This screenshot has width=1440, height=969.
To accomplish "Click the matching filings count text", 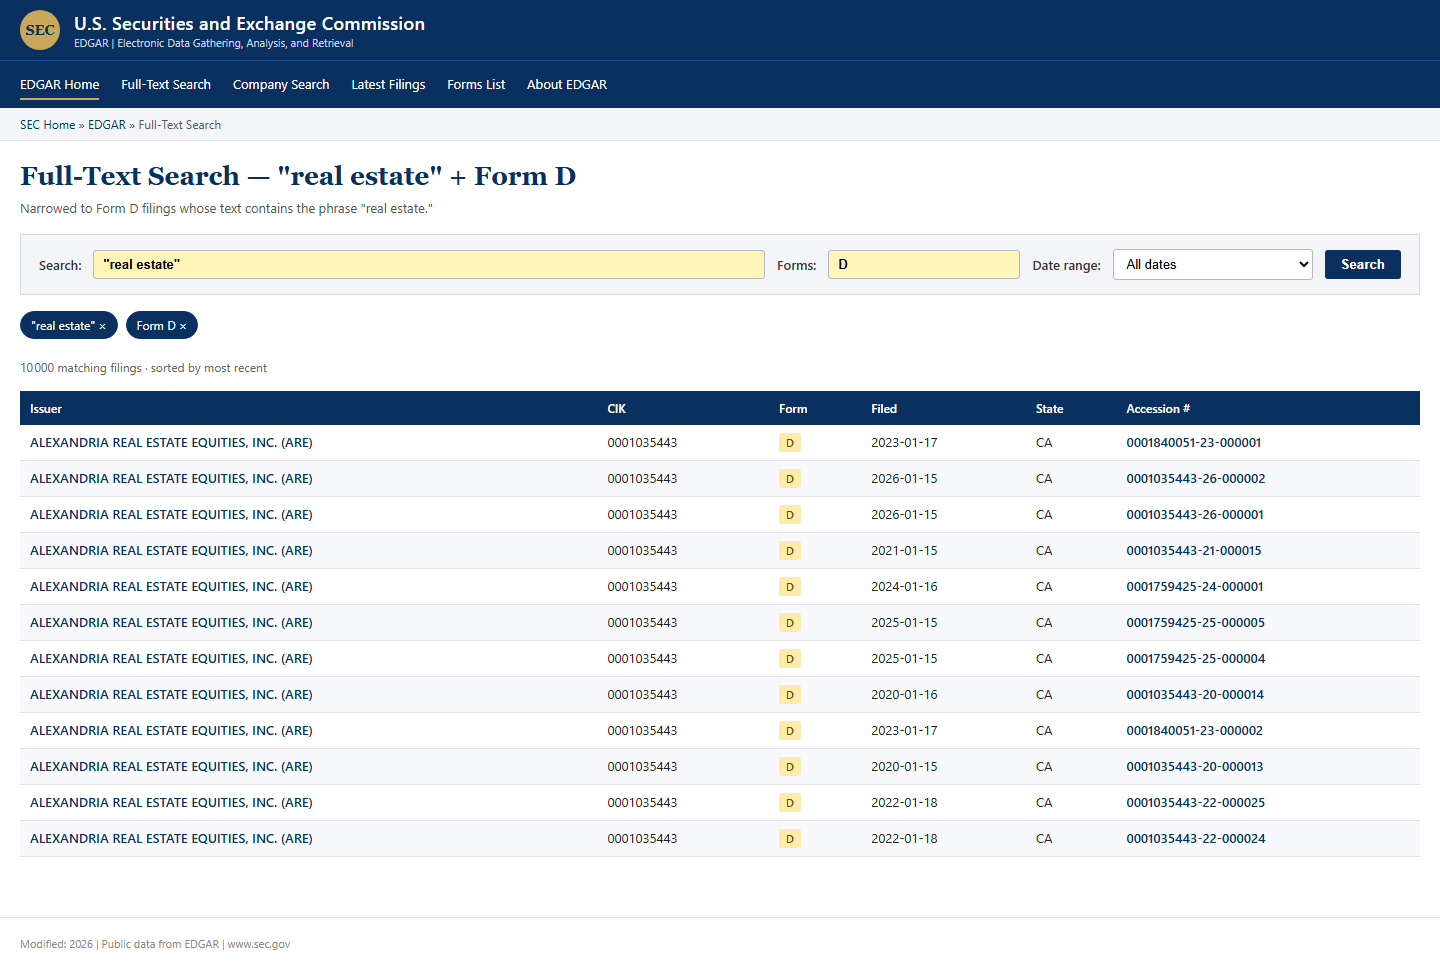I will 144,368.
